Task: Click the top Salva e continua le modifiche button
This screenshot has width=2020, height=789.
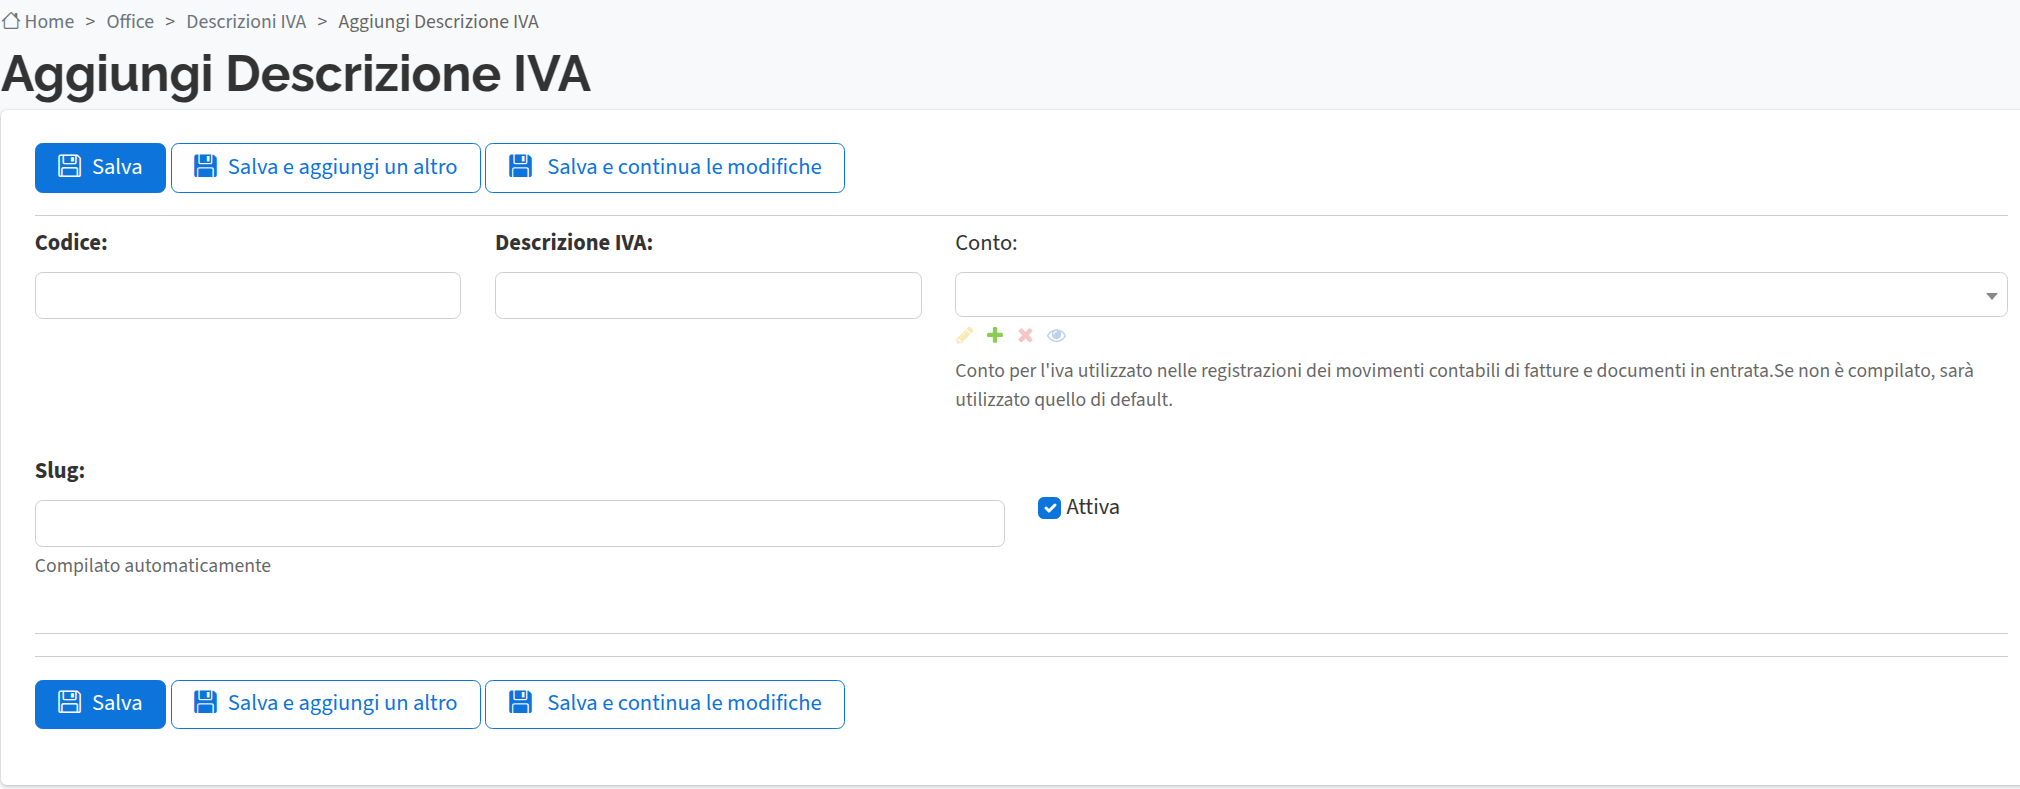Action: pyautogui.click(x=665, y=168)
